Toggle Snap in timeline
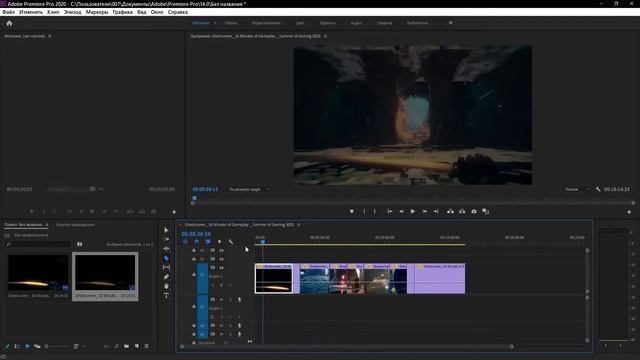This screenshot has width=640, height=360. coord(196,242)
